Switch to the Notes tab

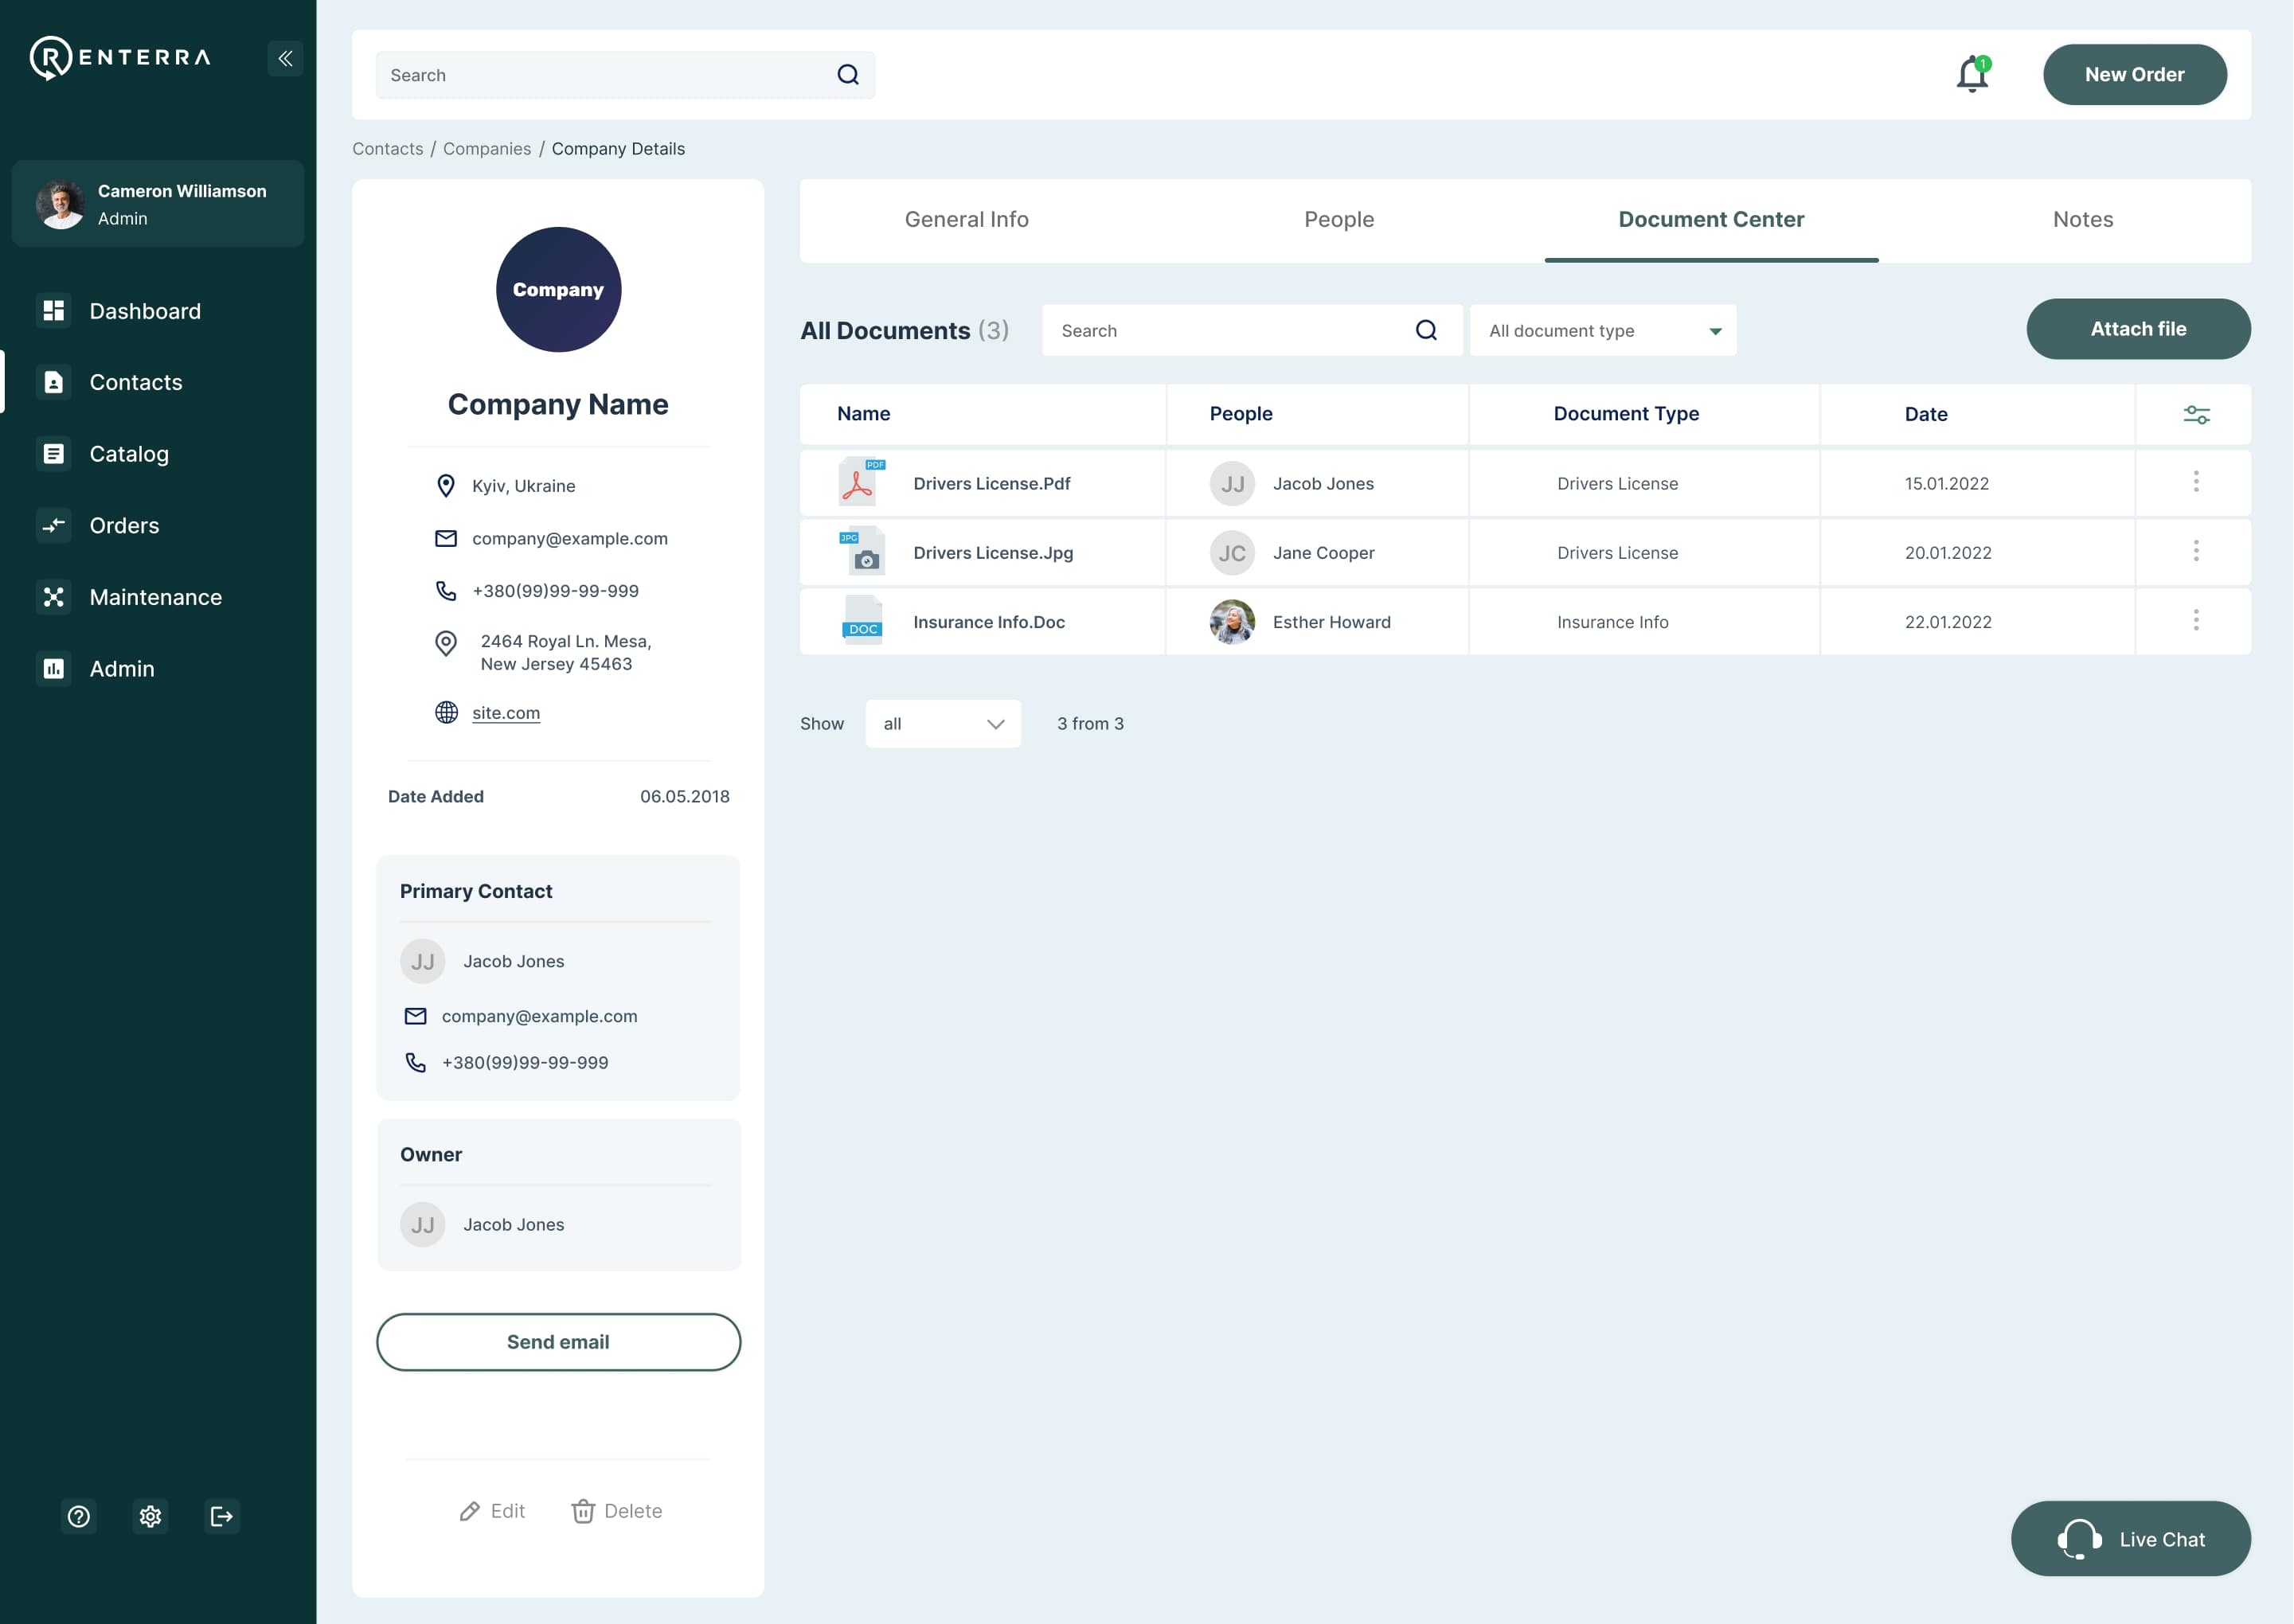2082,219
